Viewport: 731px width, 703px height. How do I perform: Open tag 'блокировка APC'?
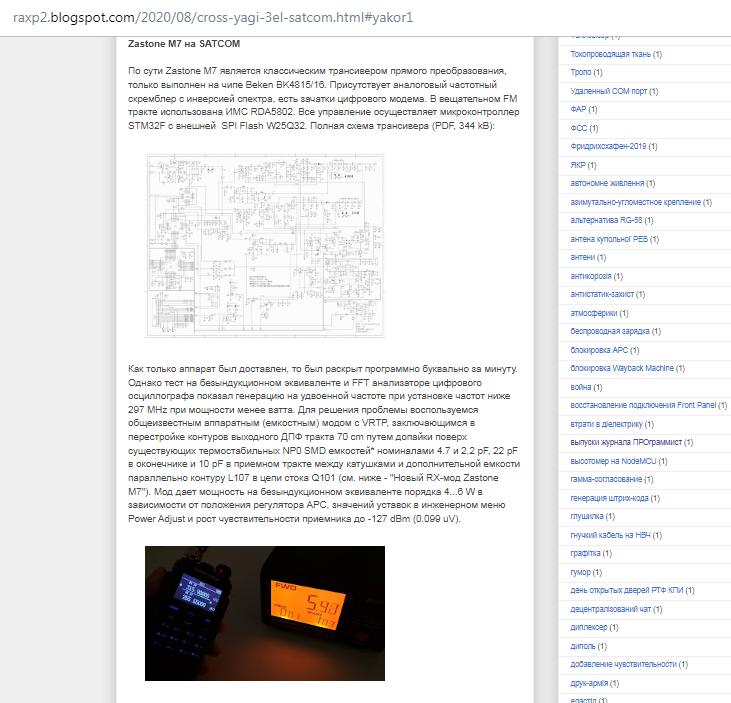599,350
